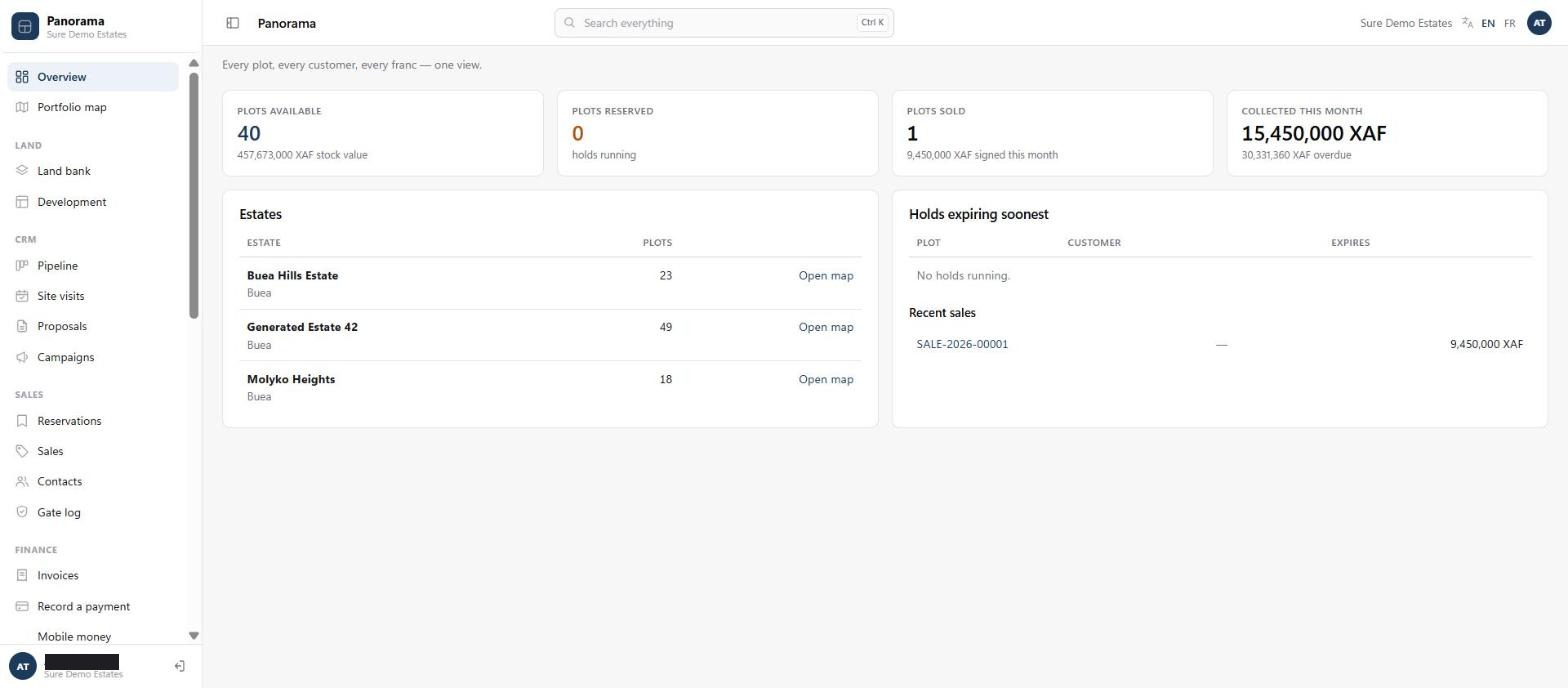Click the Plots Reserved value 0
Viewport: 1568px width, 688px height.
577,133
